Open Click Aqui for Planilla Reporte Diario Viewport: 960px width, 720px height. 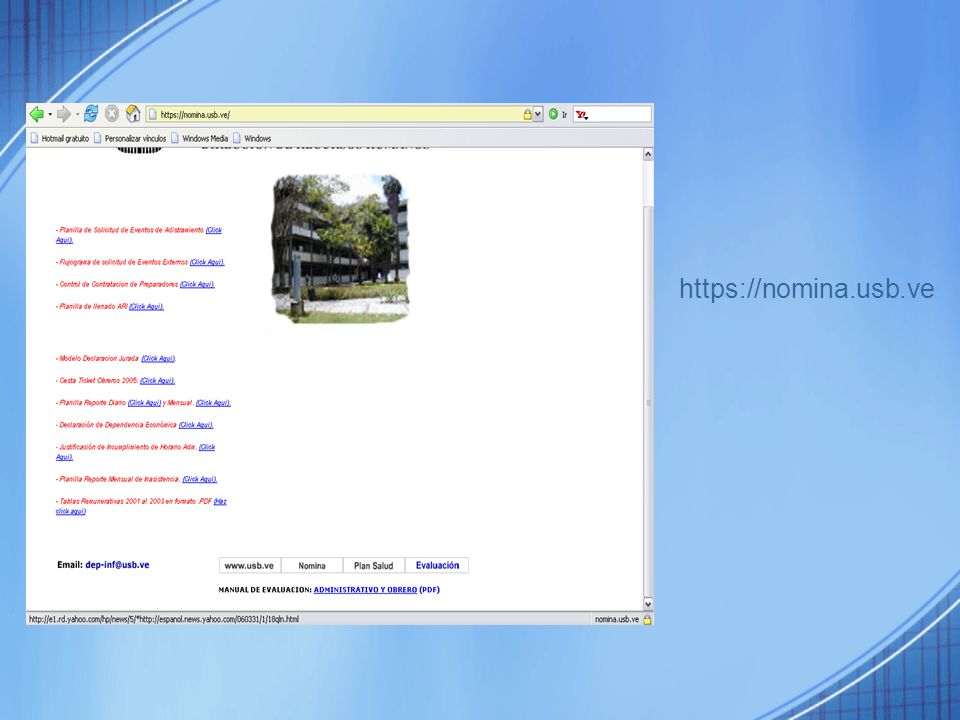(x=144, y=402)
